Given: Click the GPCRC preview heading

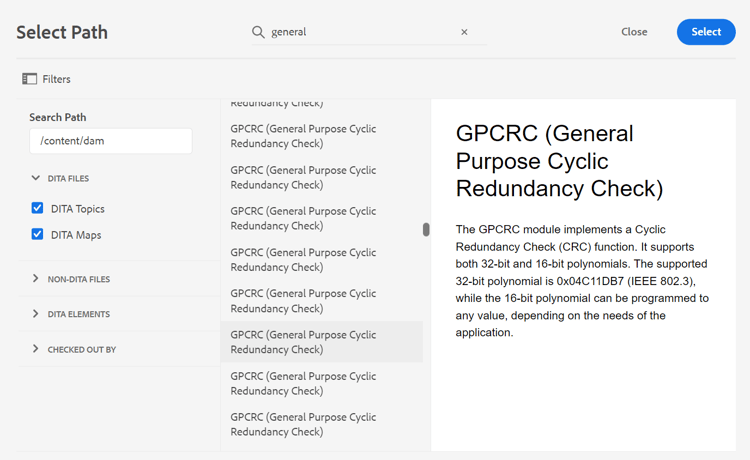Looking at the screenshot, I should [559, 160].
